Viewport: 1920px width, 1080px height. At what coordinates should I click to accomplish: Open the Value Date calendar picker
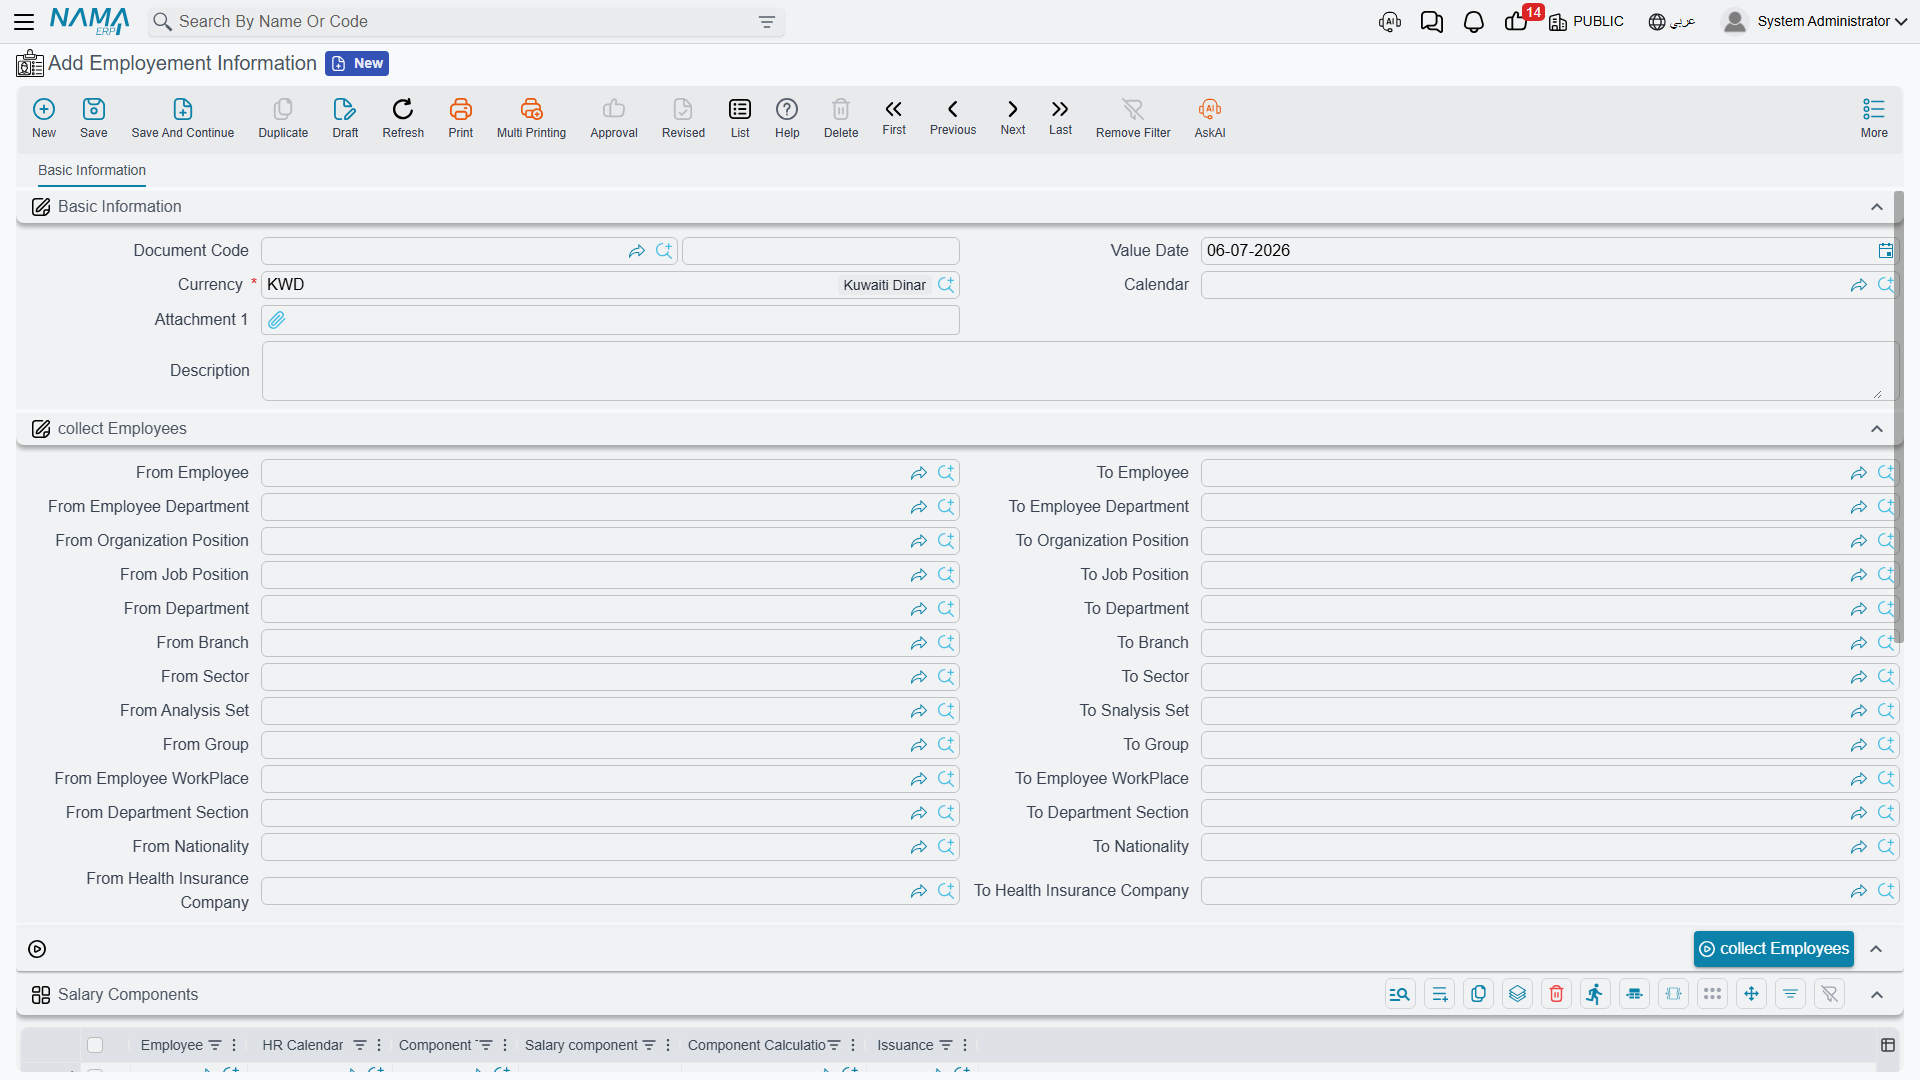click(1885, 251)
